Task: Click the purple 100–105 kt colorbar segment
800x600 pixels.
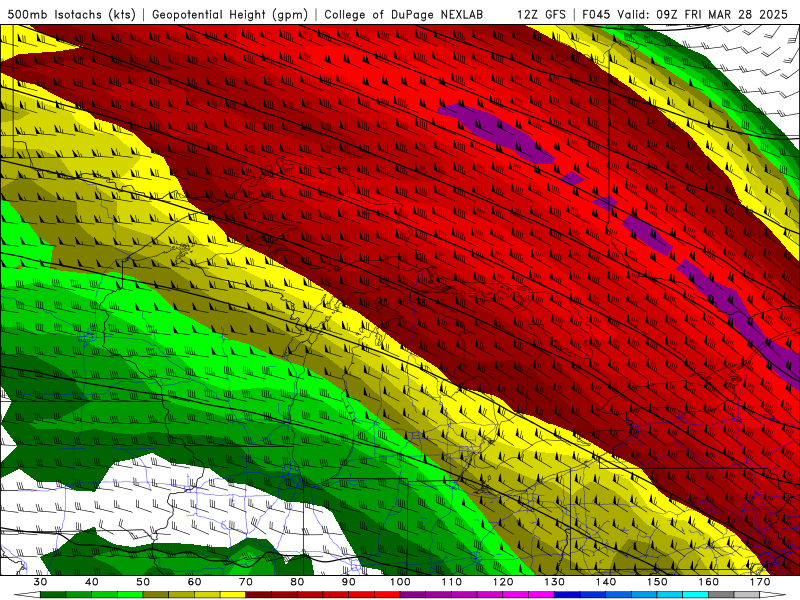Action: point(413,595)
